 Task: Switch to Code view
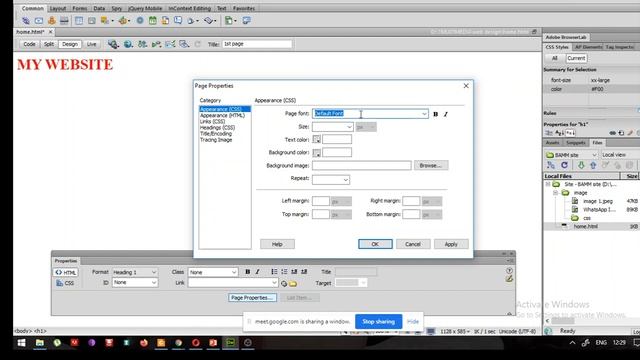click(29, 44)
